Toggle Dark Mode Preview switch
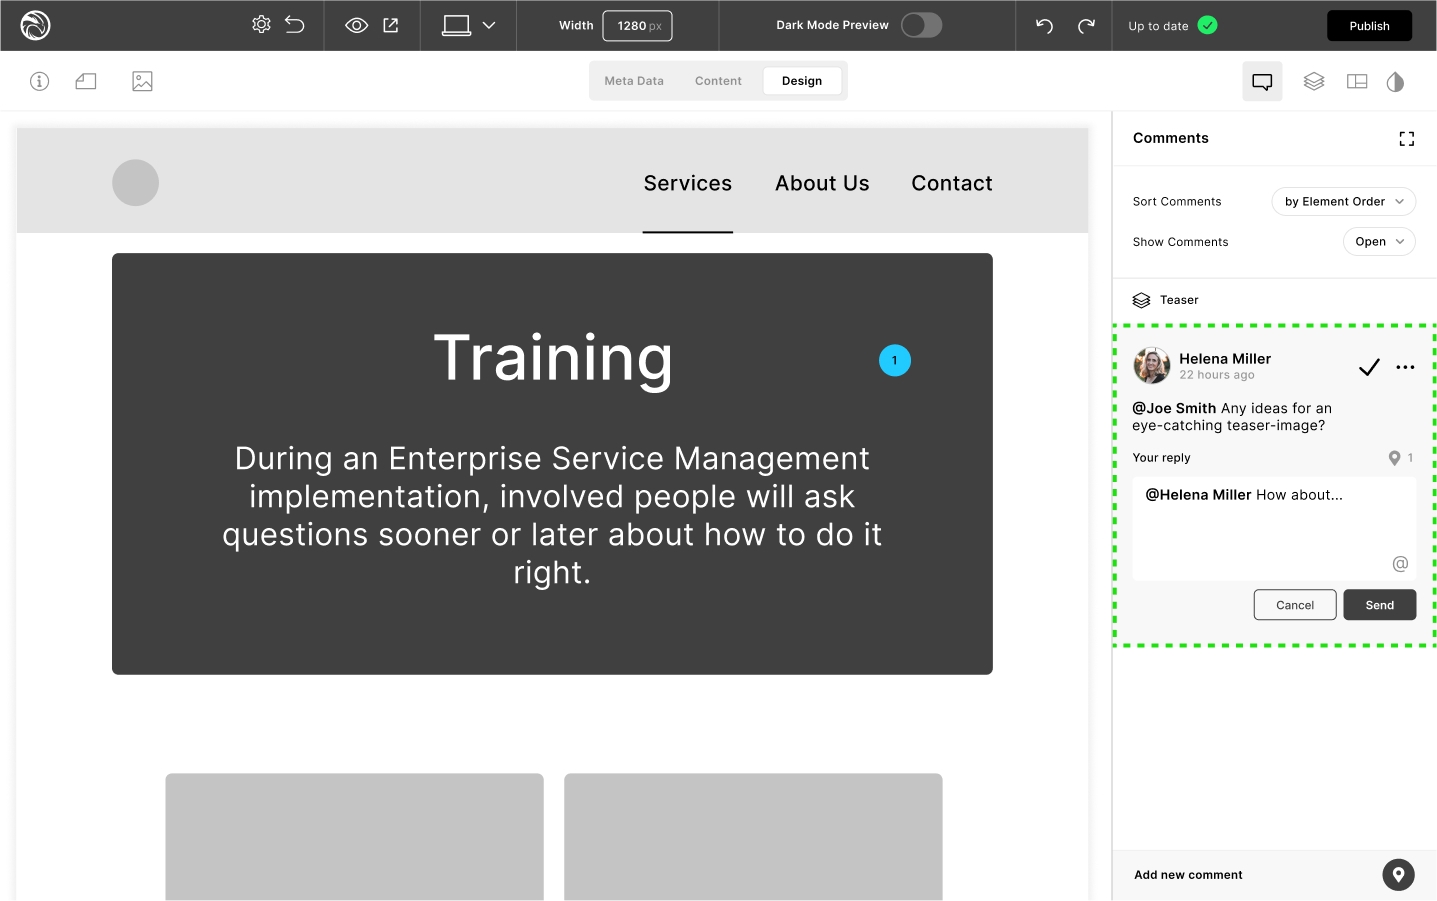 (x=921, y=25)
